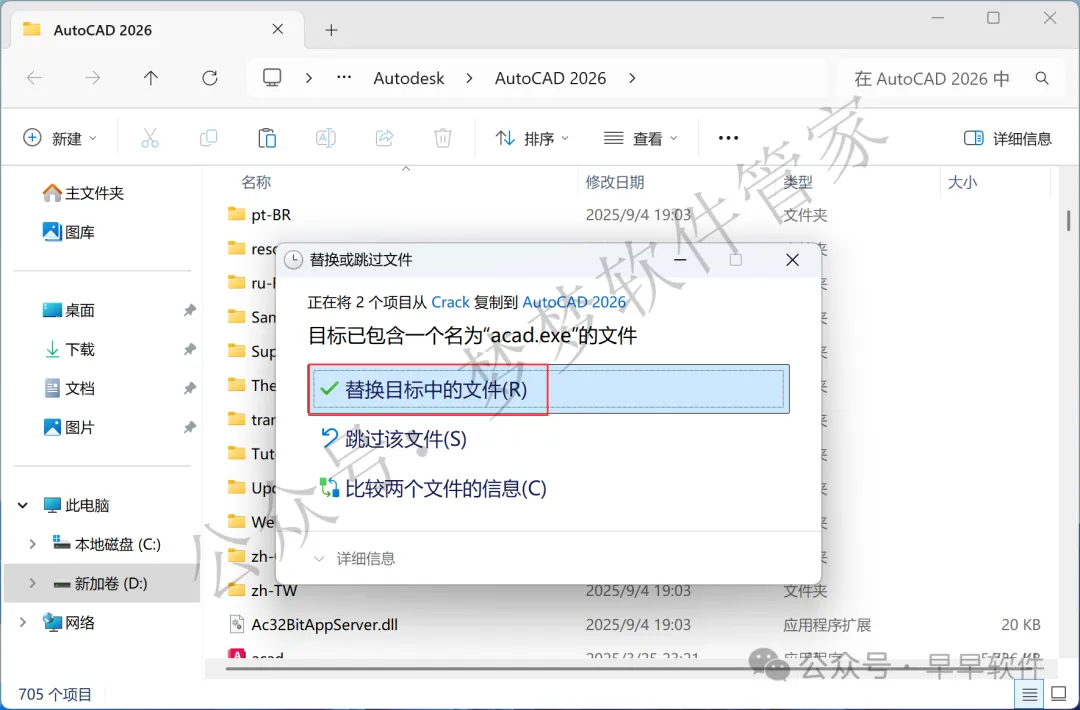Close the AutoCAD 2026 tab
The height and width of the screenshot is (710, 1080).
(278, 29)
